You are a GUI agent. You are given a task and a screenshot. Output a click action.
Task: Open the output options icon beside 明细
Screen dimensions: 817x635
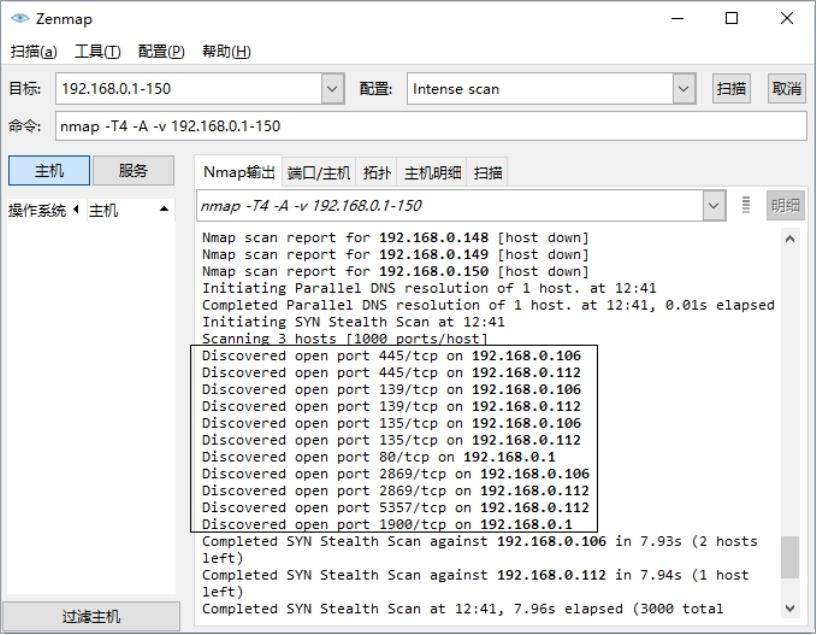click(x=745, y=205)
